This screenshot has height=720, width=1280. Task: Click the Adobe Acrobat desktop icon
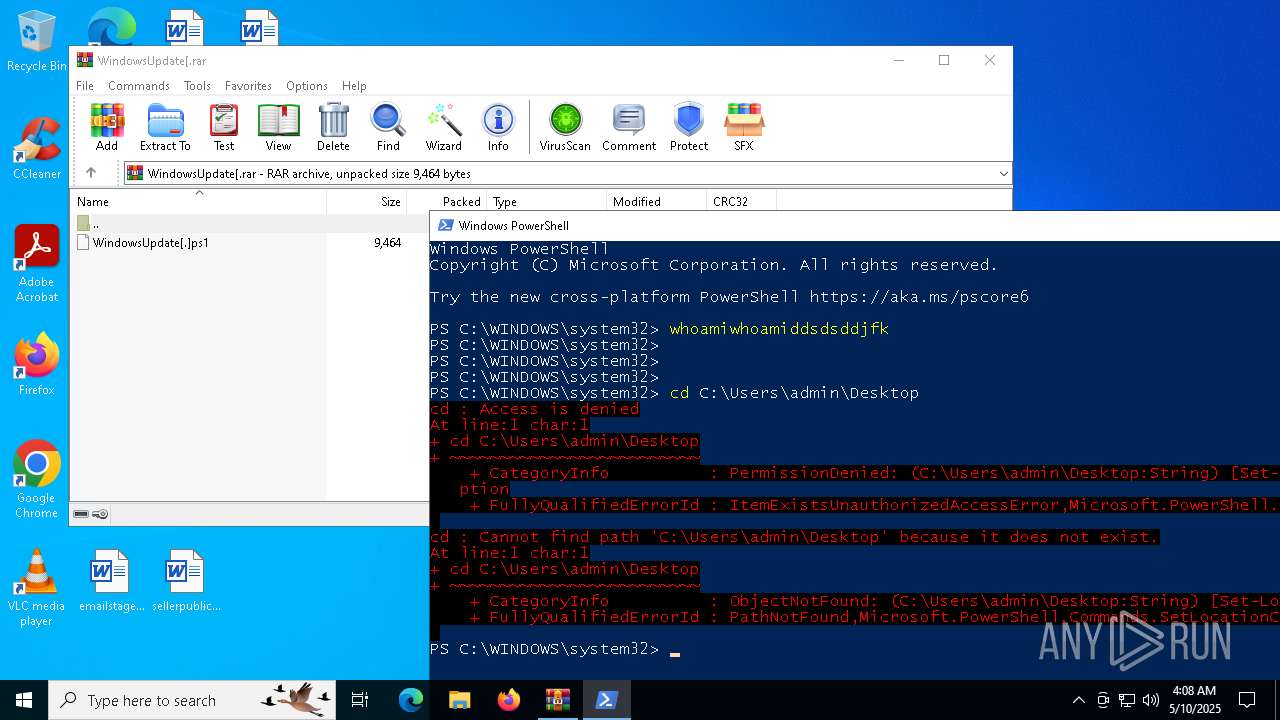coord(37,264)
